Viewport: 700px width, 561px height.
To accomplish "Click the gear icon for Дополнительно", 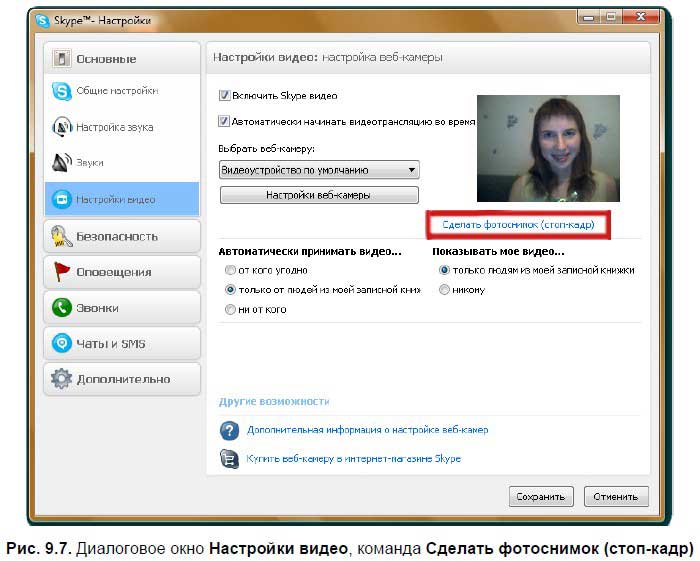I will point(62,379).
